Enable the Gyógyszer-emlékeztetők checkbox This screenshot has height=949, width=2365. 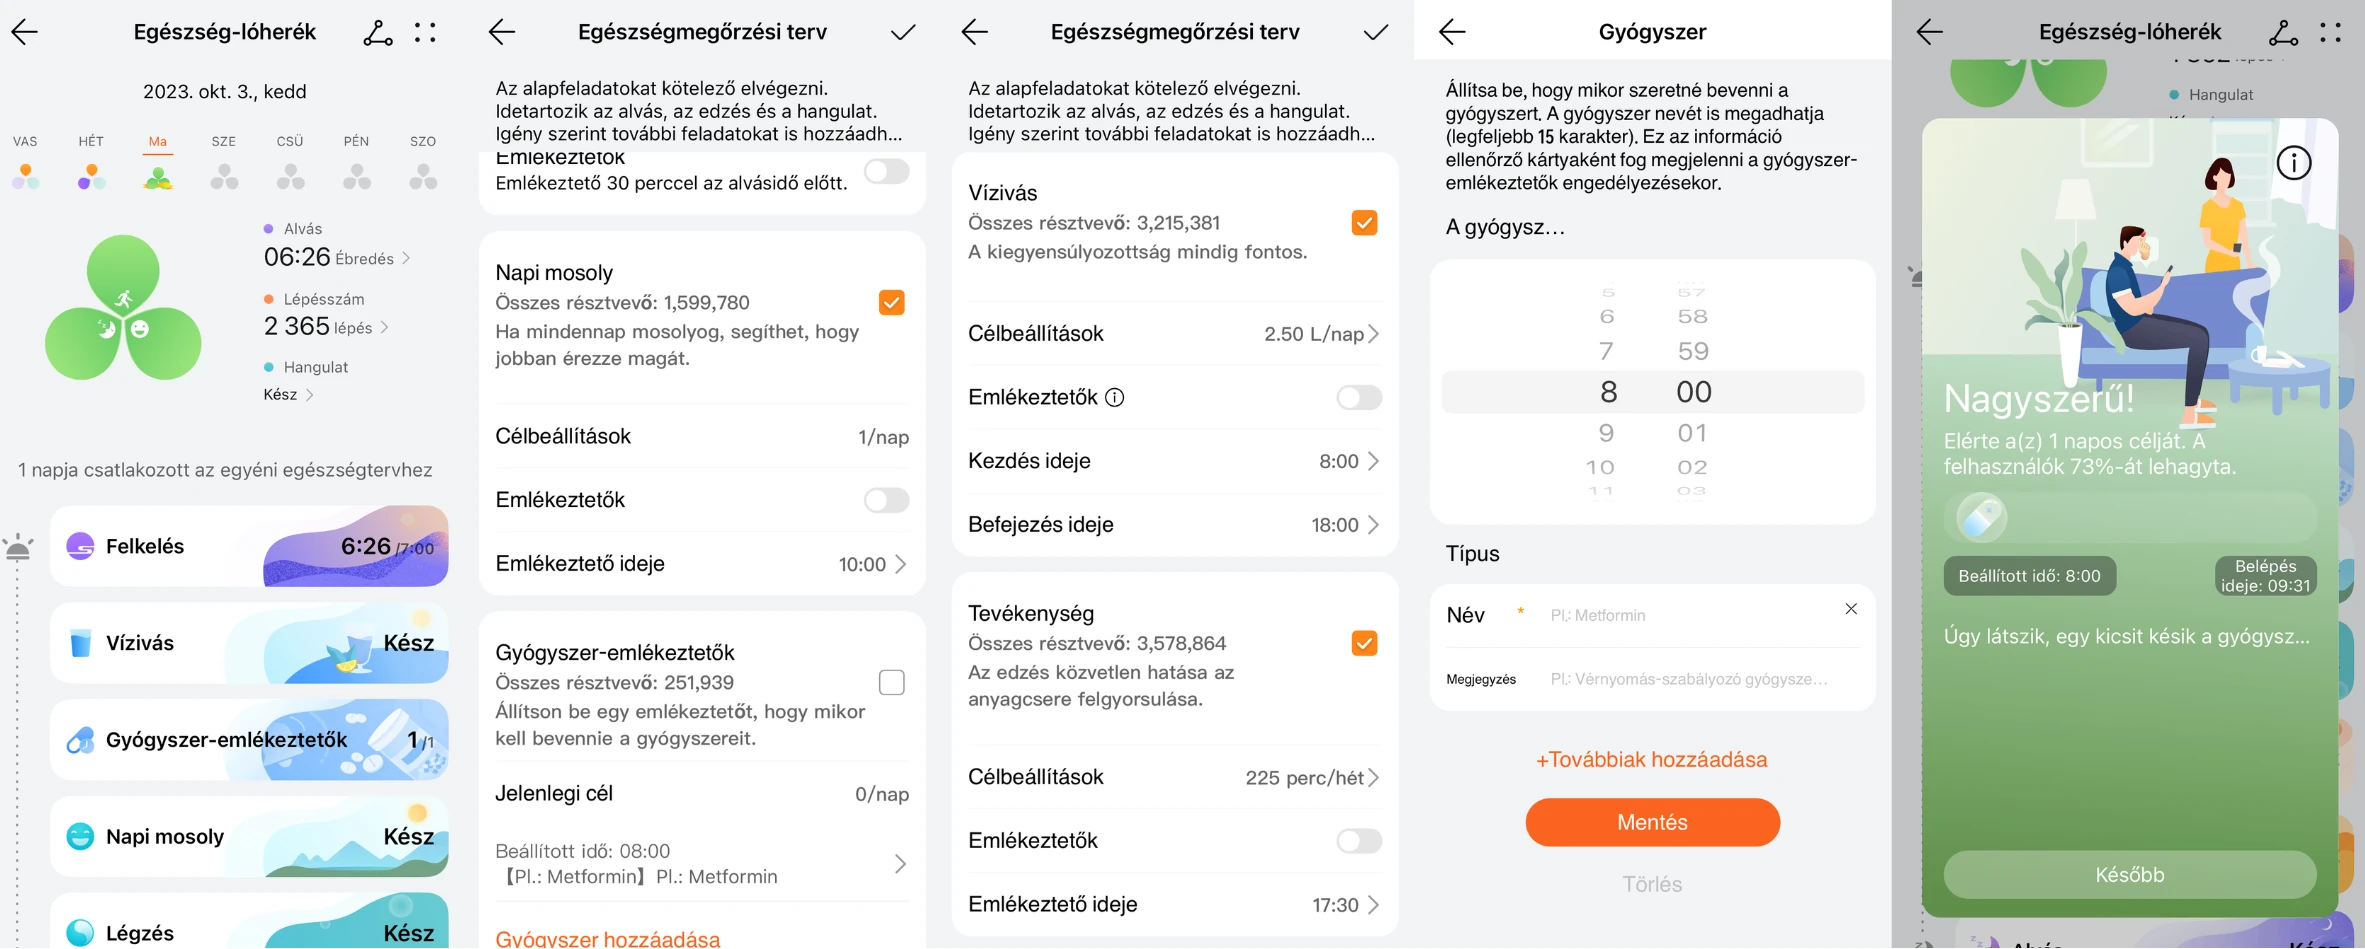(x=891, y=682)
